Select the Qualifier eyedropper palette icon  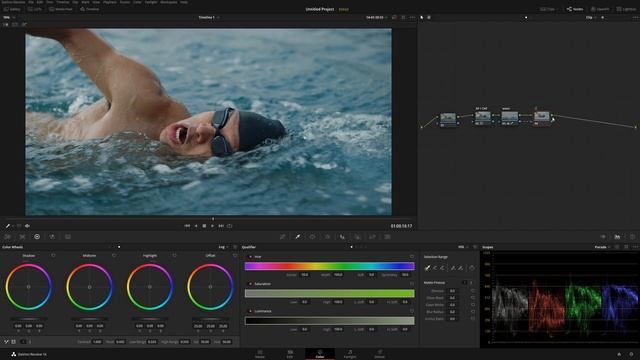298,237
